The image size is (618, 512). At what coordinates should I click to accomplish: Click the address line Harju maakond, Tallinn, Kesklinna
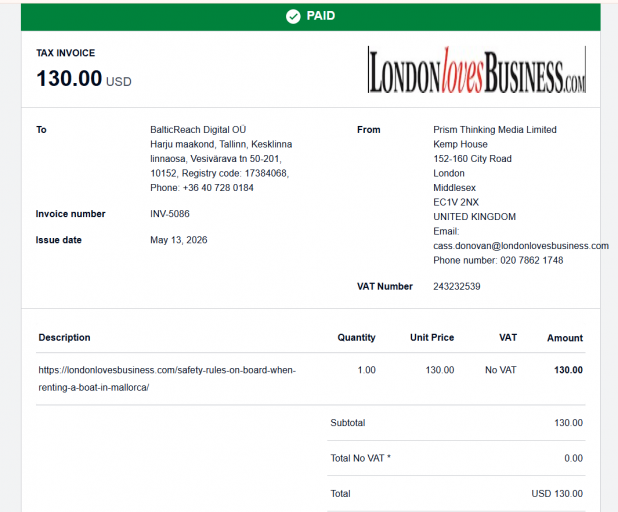pyautogui.click(x=221, y=144)
